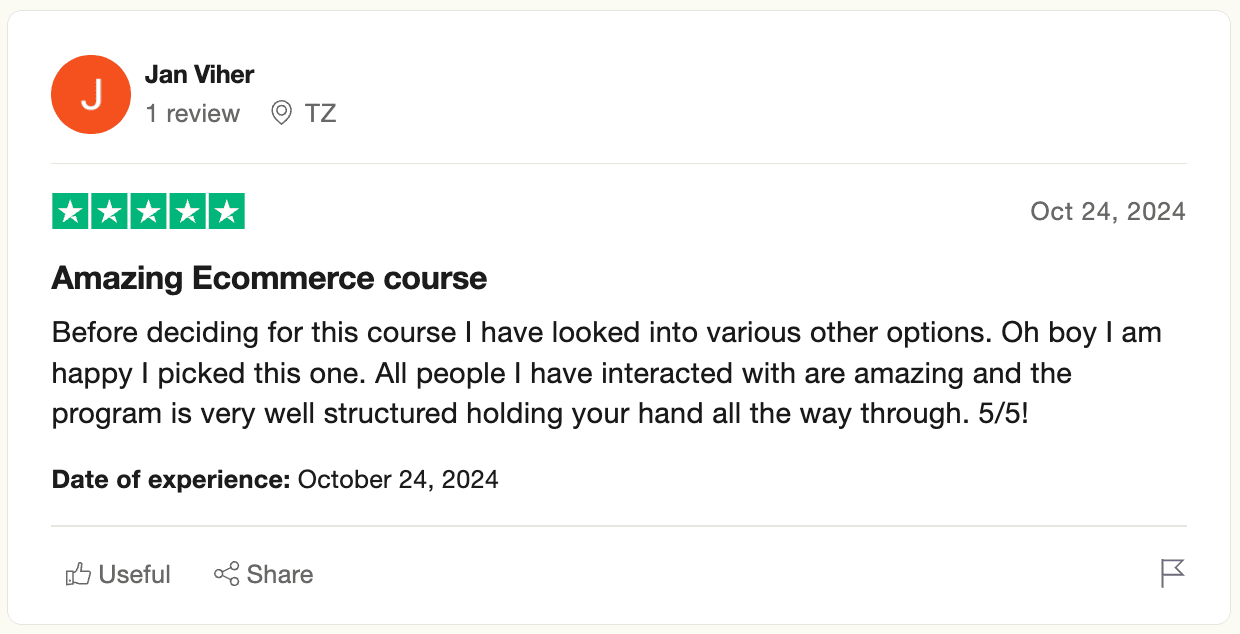Click the October 24, 2024 experience date

[x=398, y=480]
